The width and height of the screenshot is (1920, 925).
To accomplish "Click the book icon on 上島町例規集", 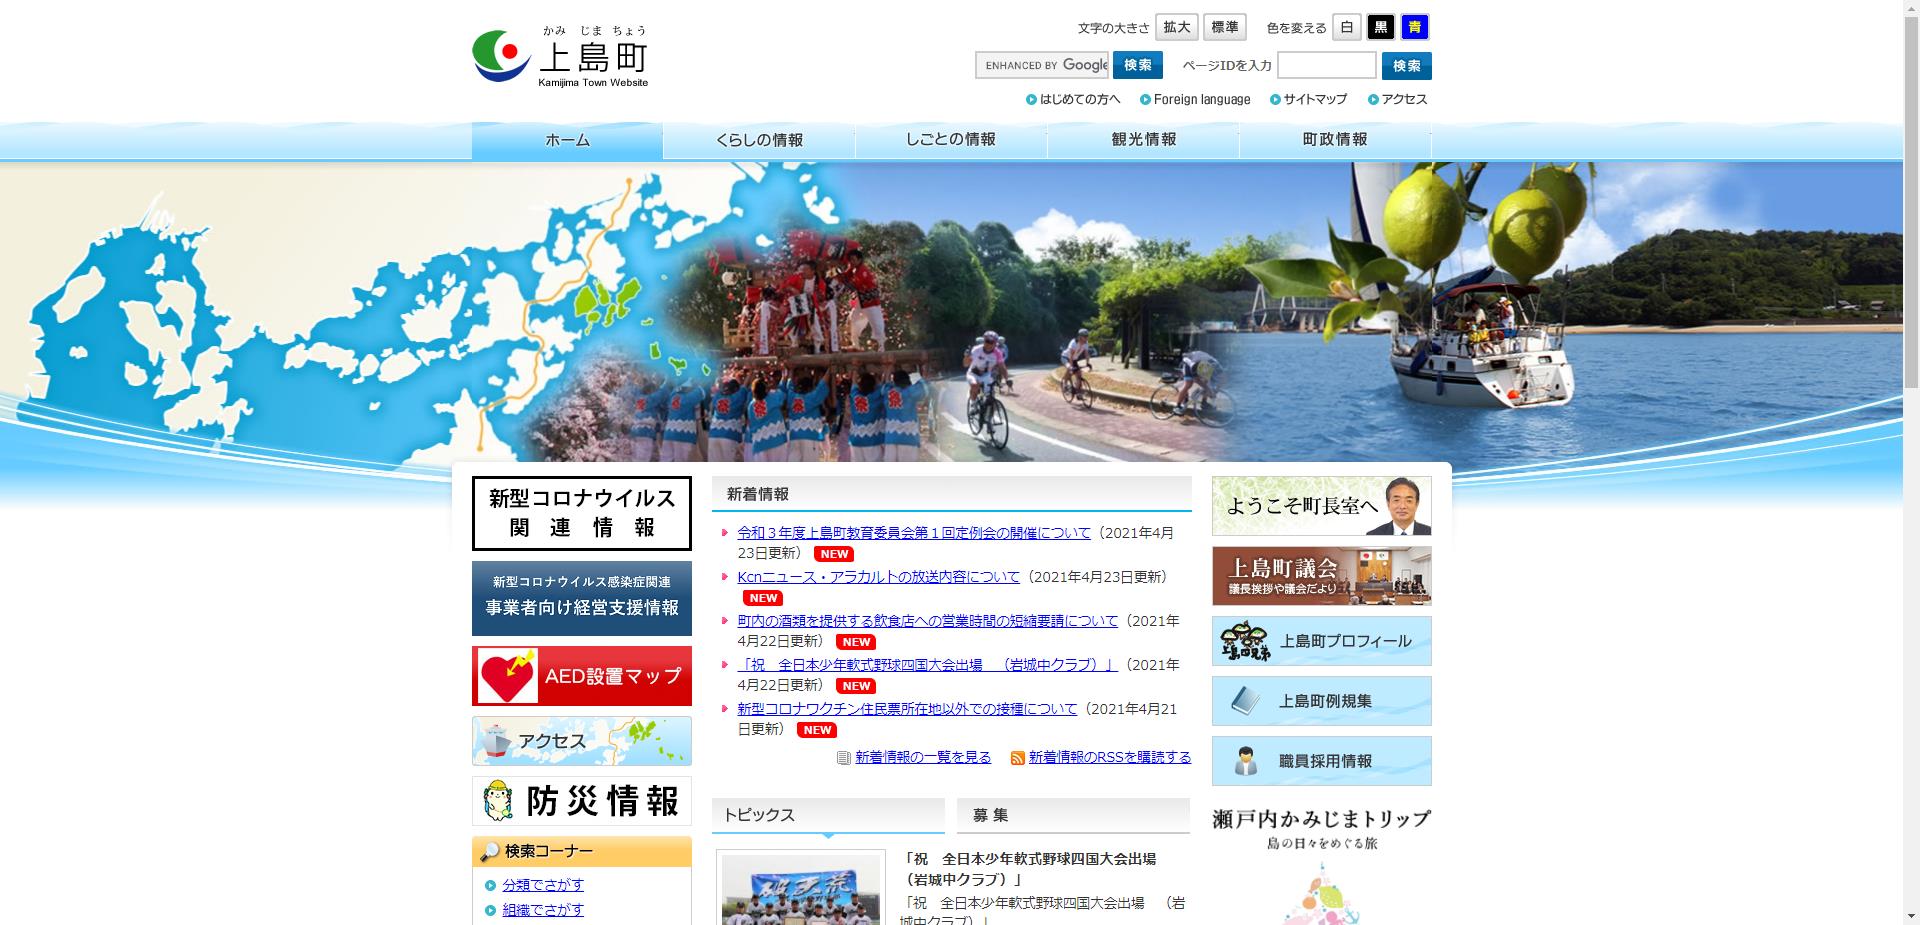I will point(1243,700).
